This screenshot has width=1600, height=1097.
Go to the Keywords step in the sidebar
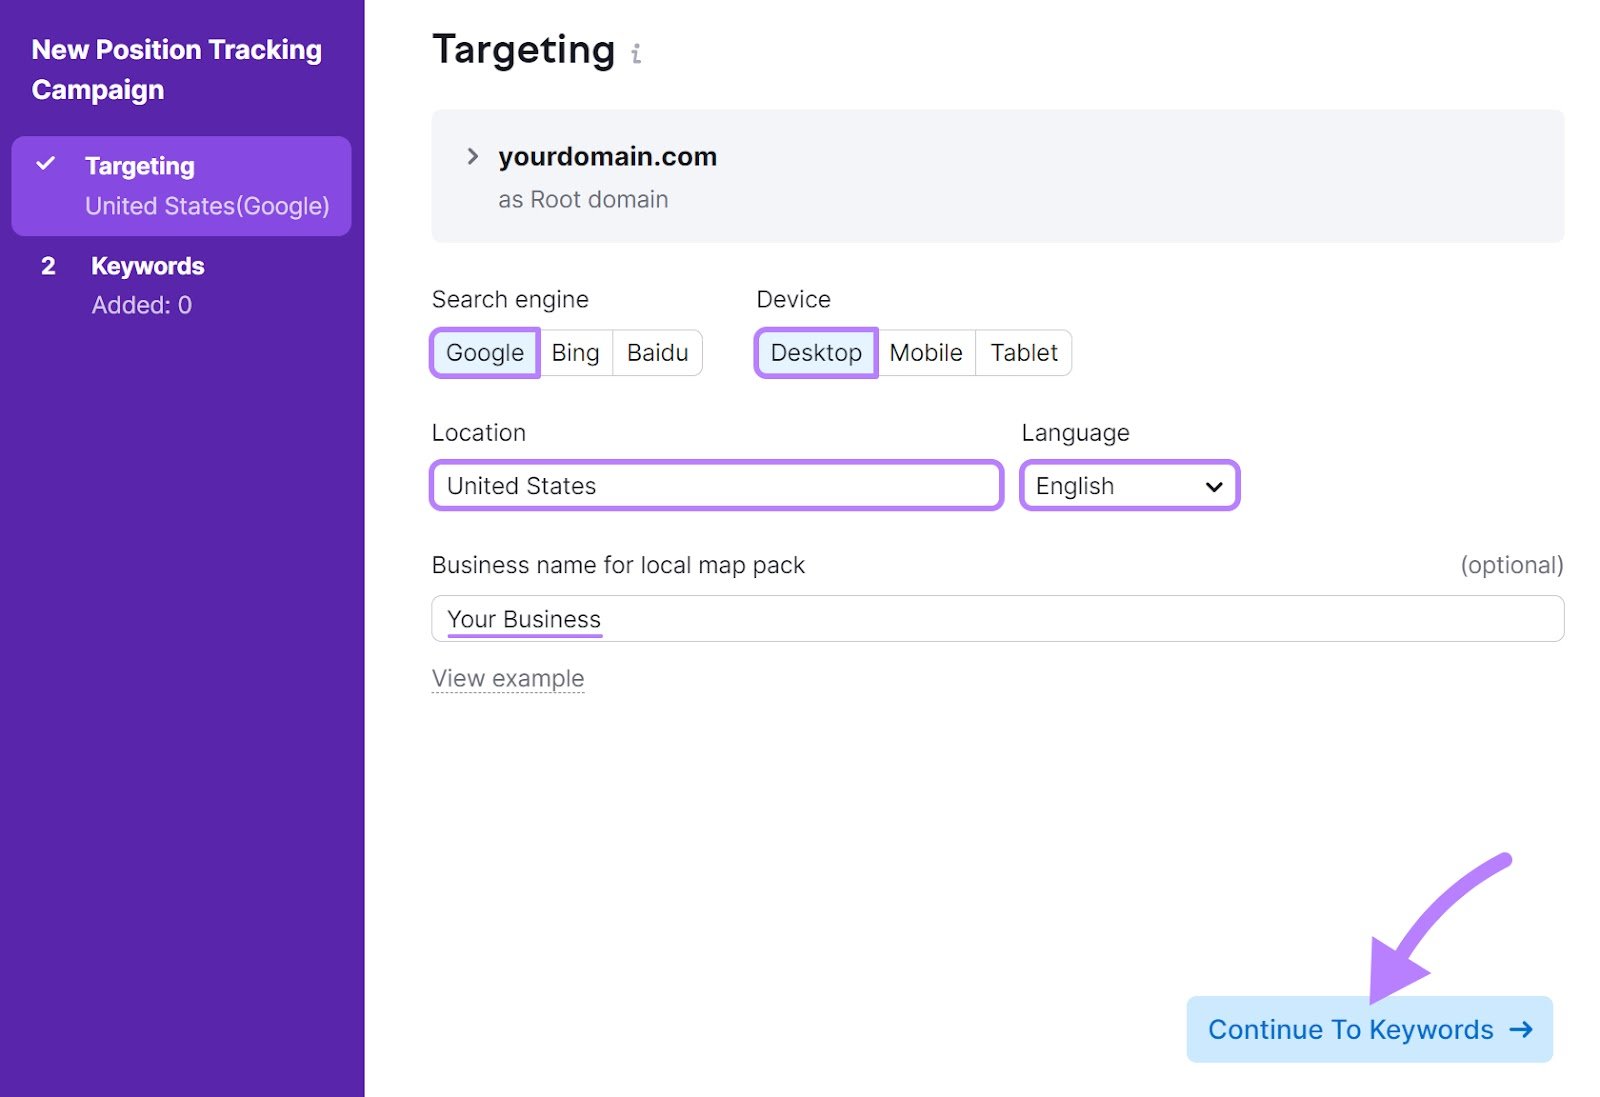[x=147, y=266]
